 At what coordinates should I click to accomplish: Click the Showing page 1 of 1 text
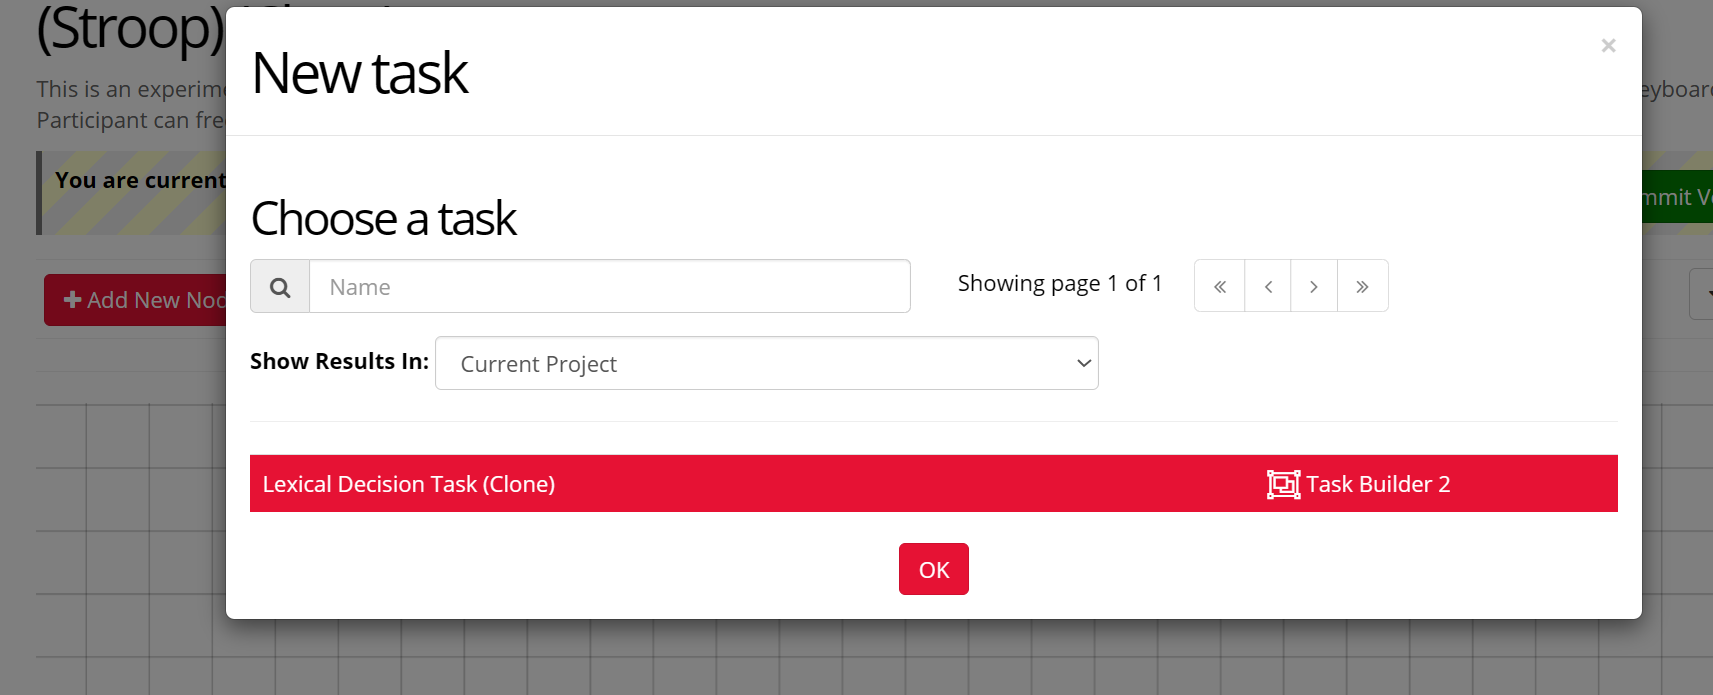(1059, 284)
